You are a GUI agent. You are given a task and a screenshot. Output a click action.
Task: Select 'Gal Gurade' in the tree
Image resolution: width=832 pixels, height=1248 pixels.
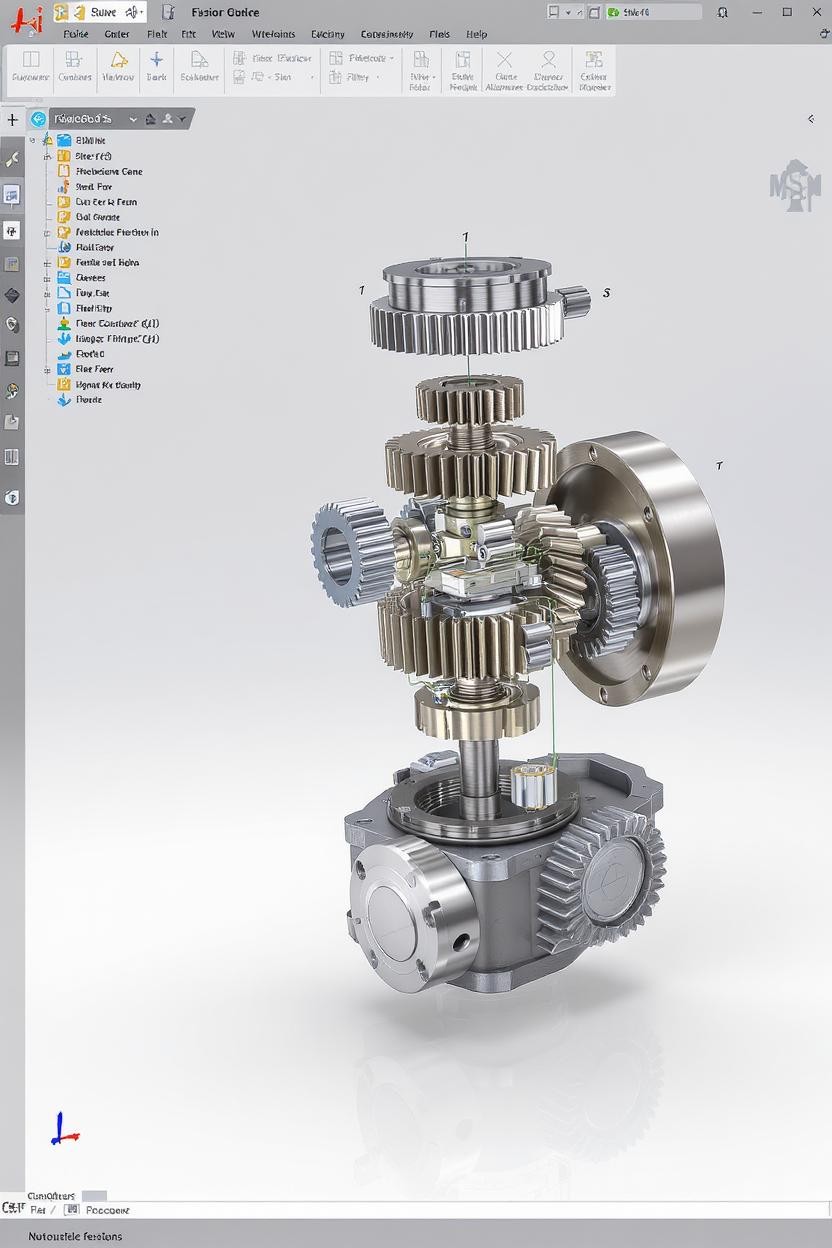[98, 217]
